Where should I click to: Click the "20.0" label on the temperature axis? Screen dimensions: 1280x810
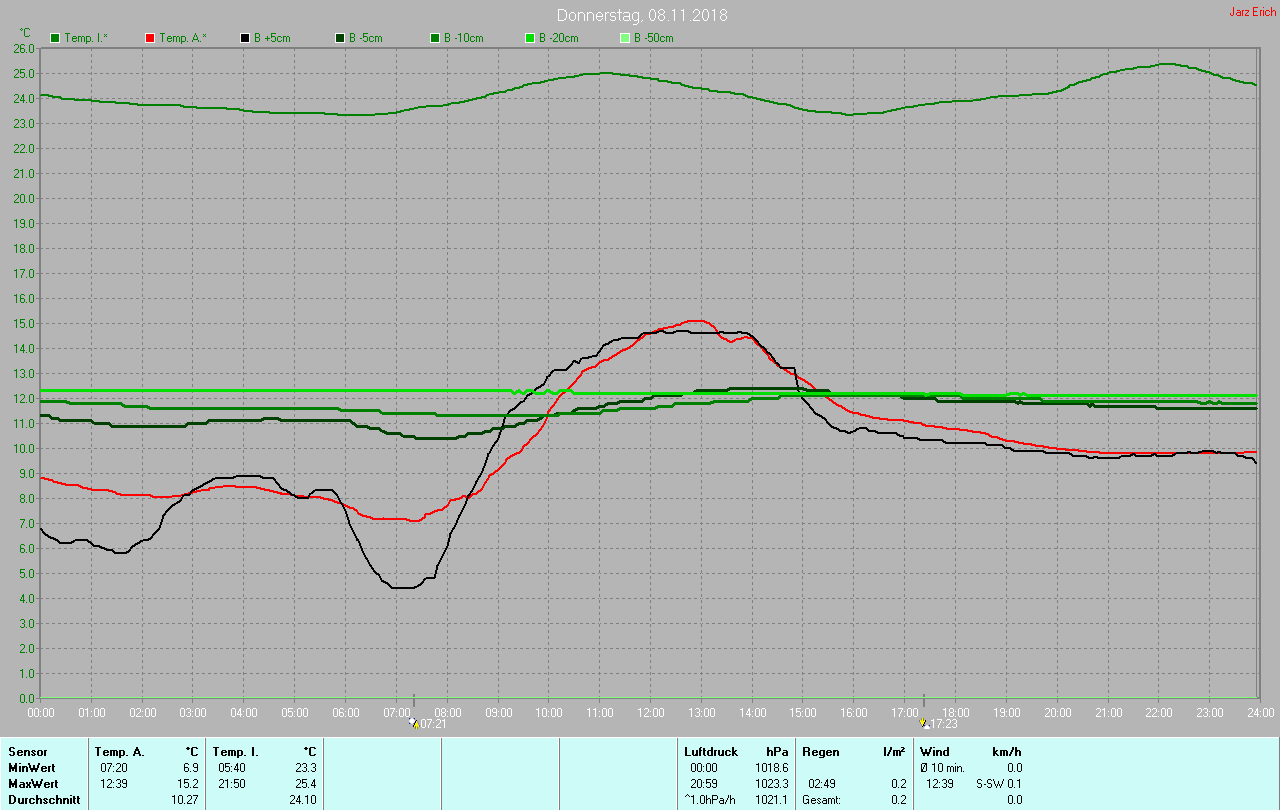25,198
